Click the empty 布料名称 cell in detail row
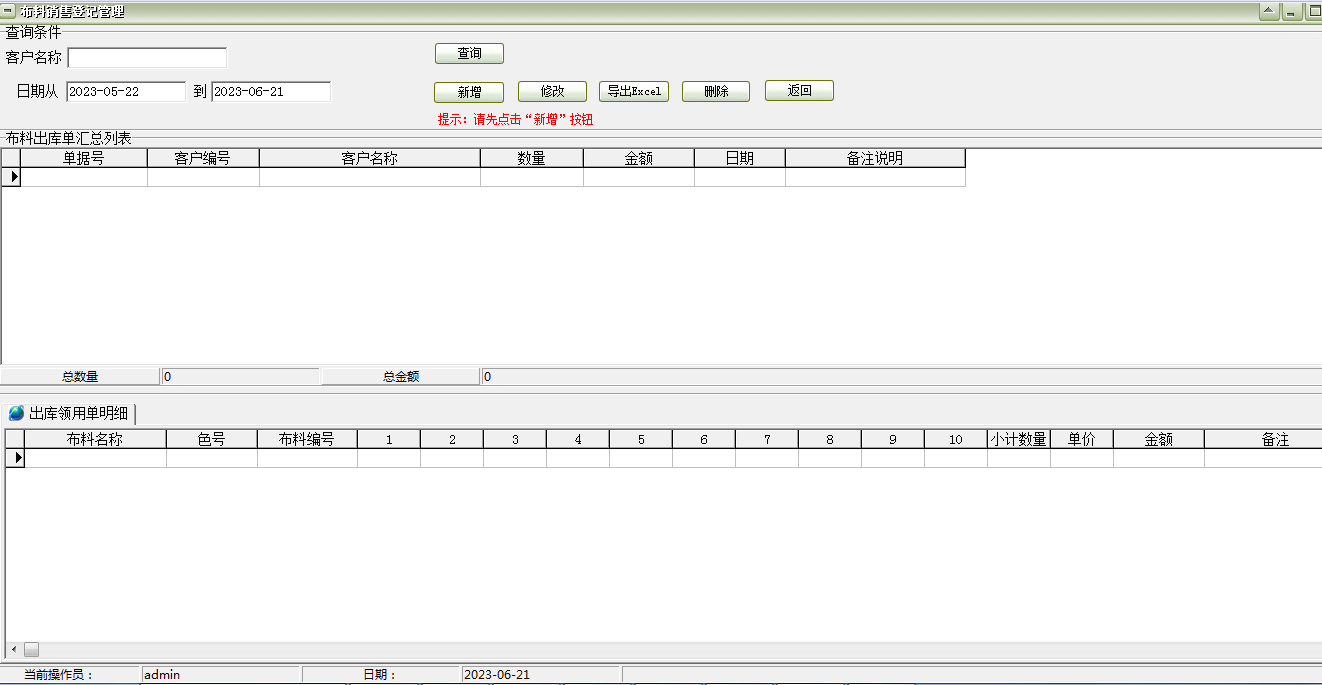Image resolution: width=1322 pixels, height=685 pixels. [x=95, y=458]
